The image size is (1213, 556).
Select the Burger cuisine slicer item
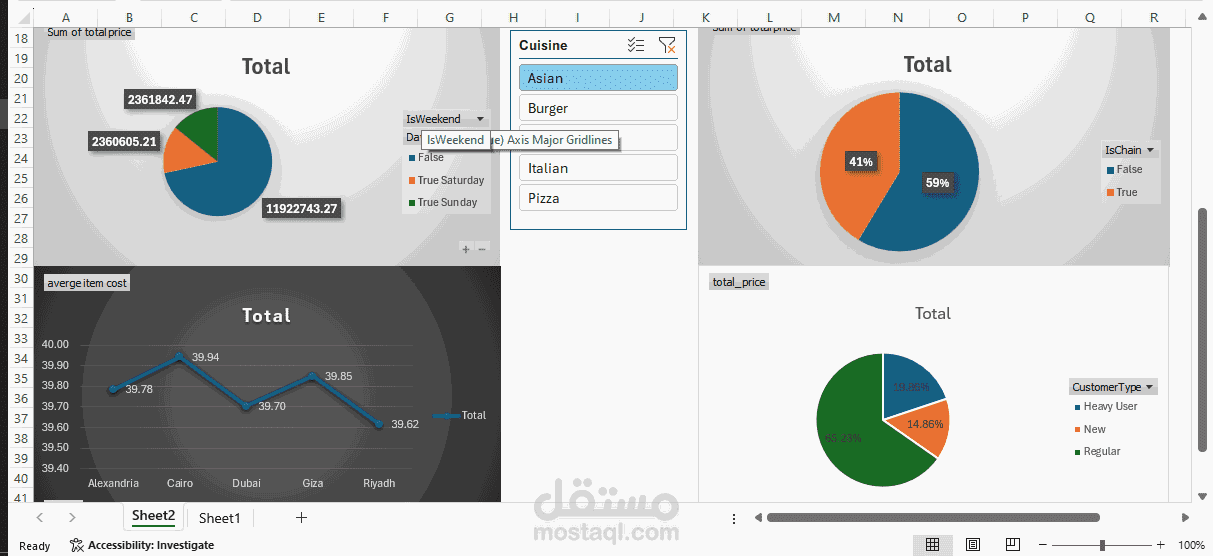[x=598, y=108]
